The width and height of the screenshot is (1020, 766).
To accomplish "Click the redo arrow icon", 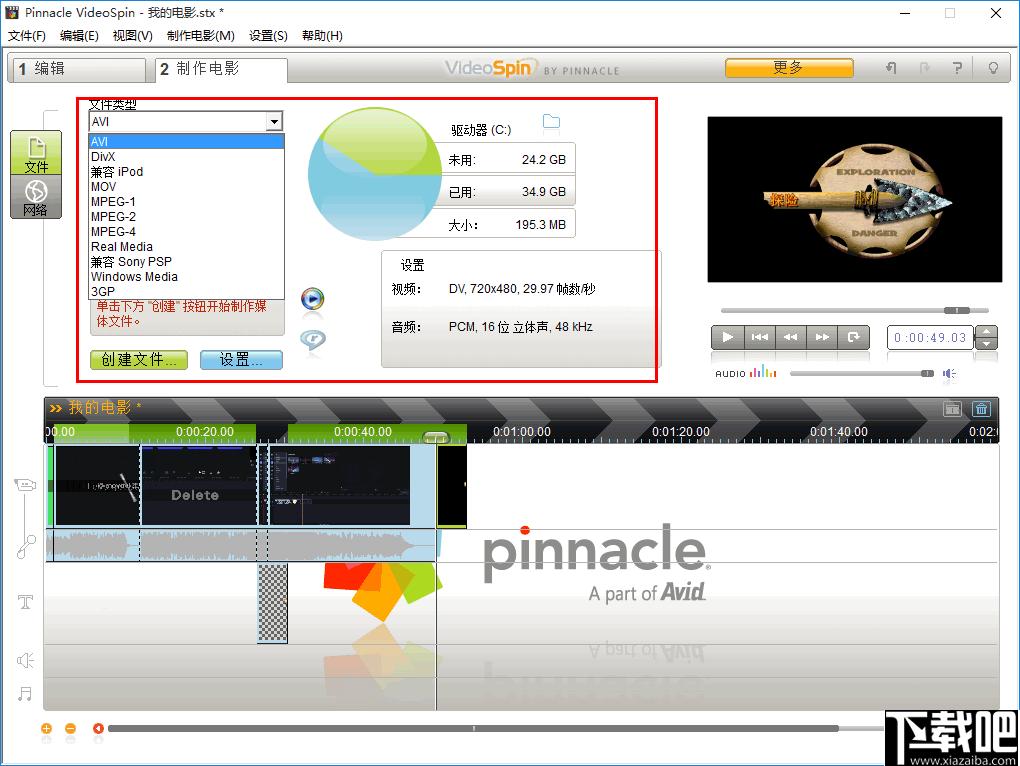I will pos(924,68).
